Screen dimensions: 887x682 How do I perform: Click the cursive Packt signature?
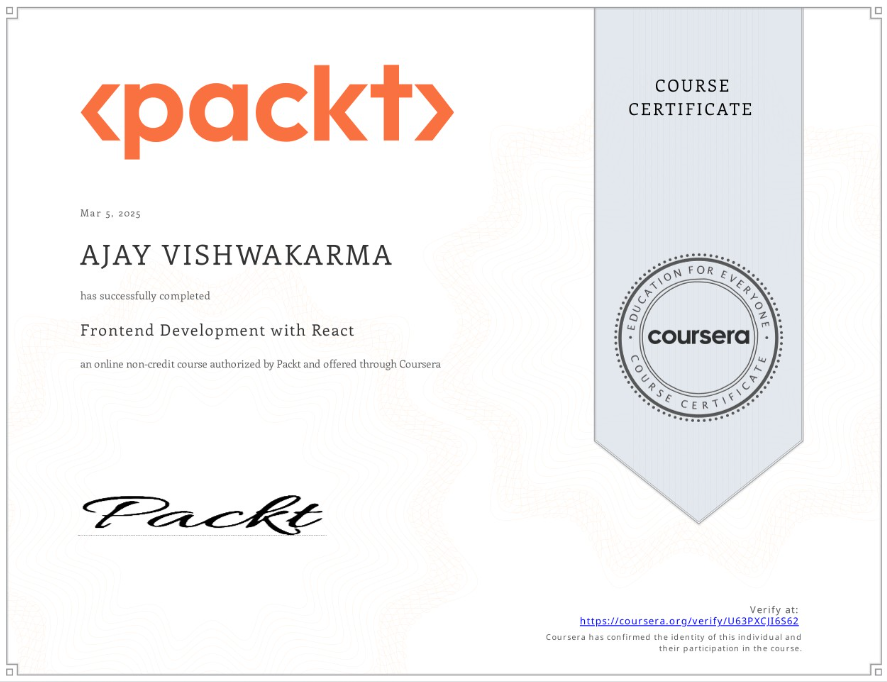pyautogui.click(x=203, y=515)
